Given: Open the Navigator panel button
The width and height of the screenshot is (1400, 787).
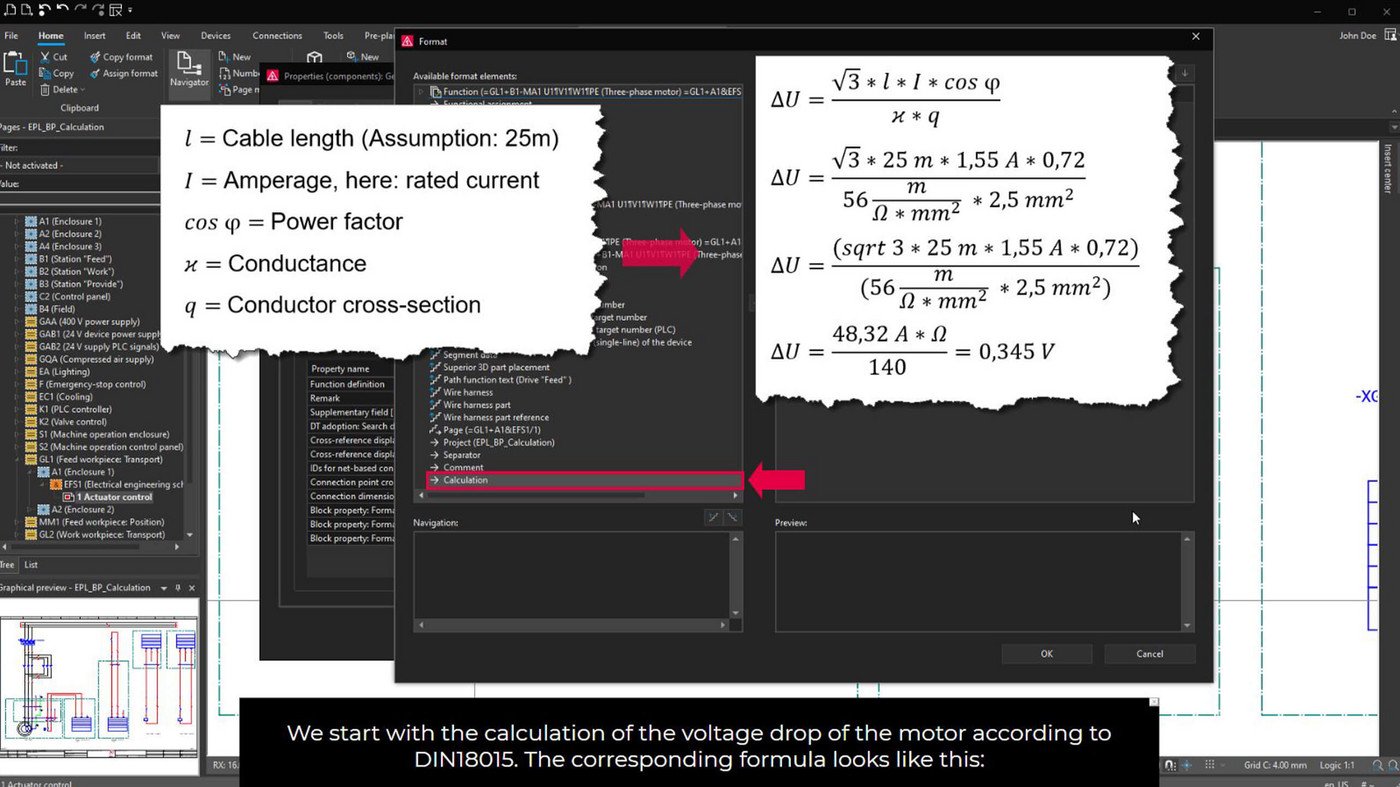Looking at the screenshot, I should click(188, 70).
